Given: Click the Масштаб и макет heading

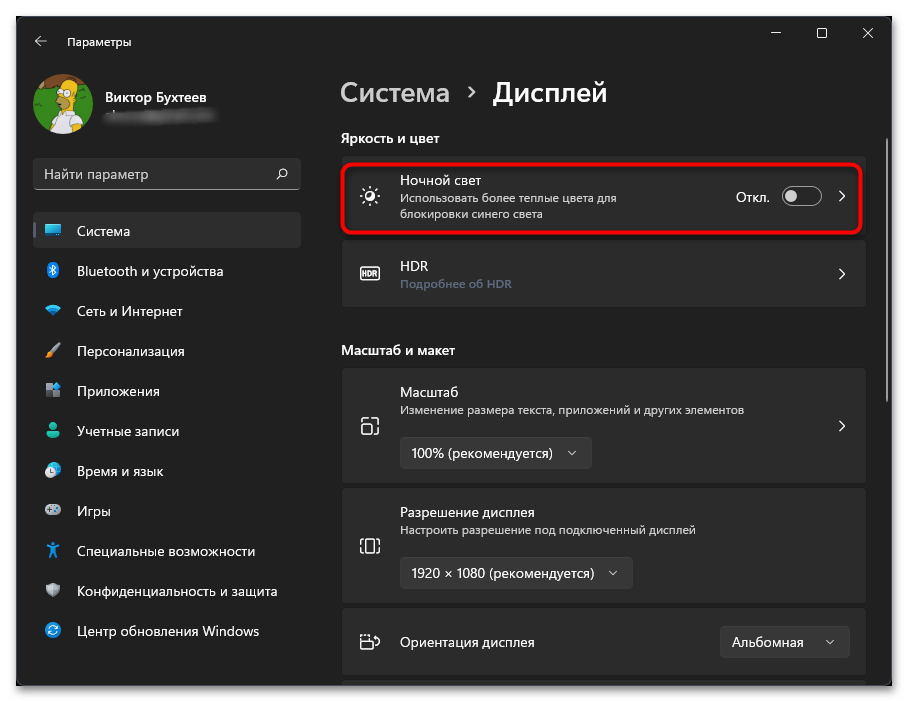Looking at the screenshot, I should [398, 350].
